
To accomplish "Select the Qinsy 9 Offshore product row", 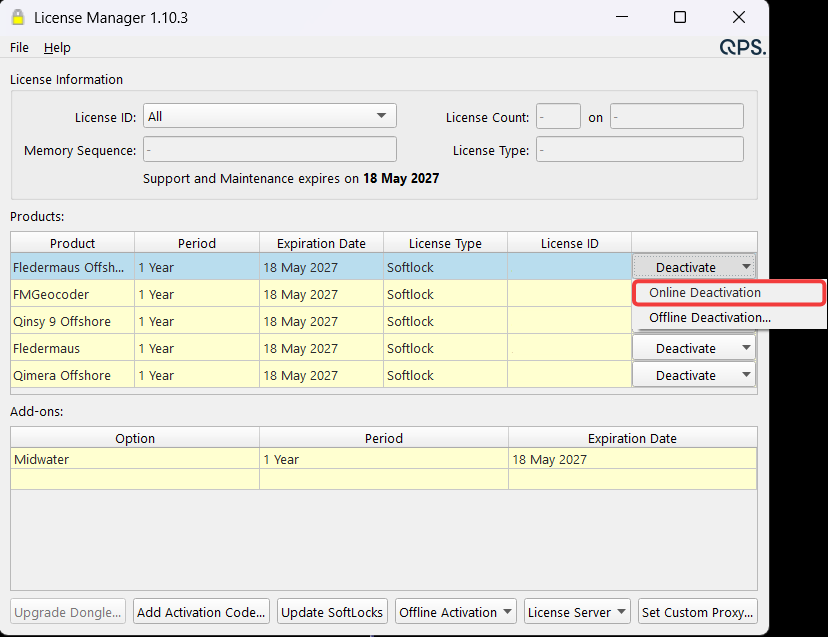I will pyautogui.click(x=321, y=321).
